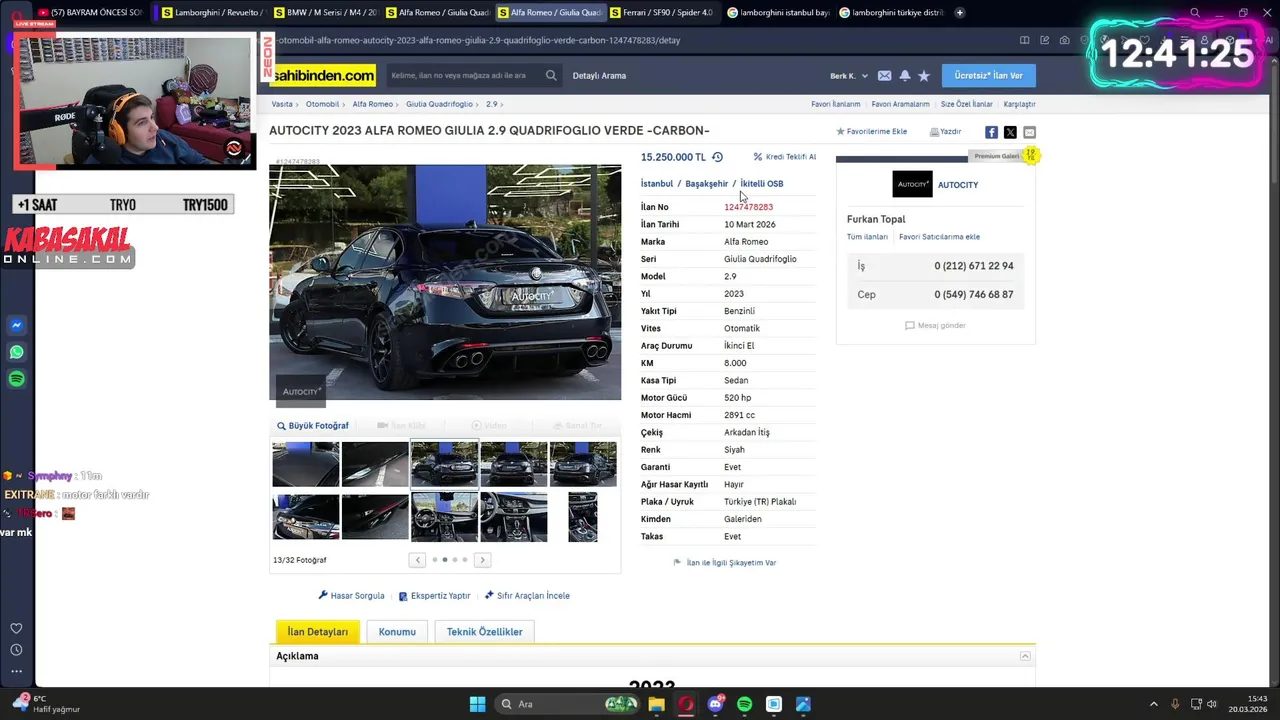Switch to Konumu tab

pos(397,632)
